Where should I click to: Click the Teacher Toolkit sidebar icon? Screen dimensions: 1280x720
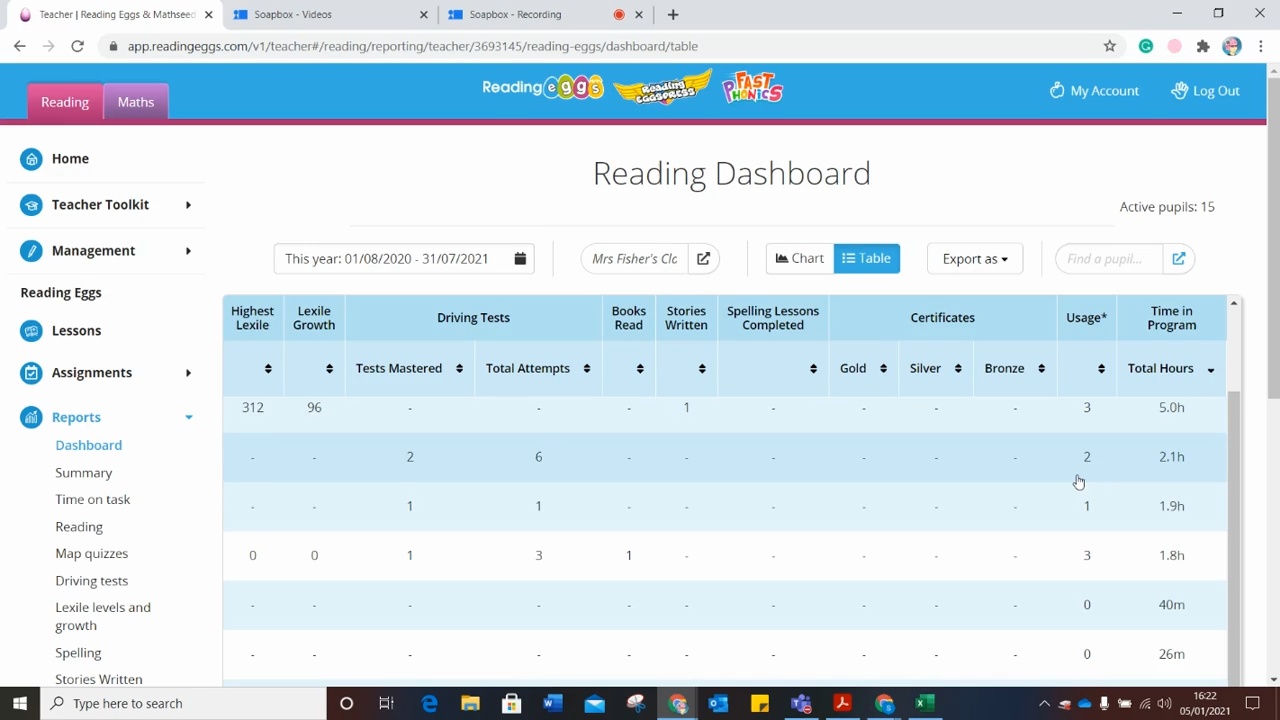(32, 205)
